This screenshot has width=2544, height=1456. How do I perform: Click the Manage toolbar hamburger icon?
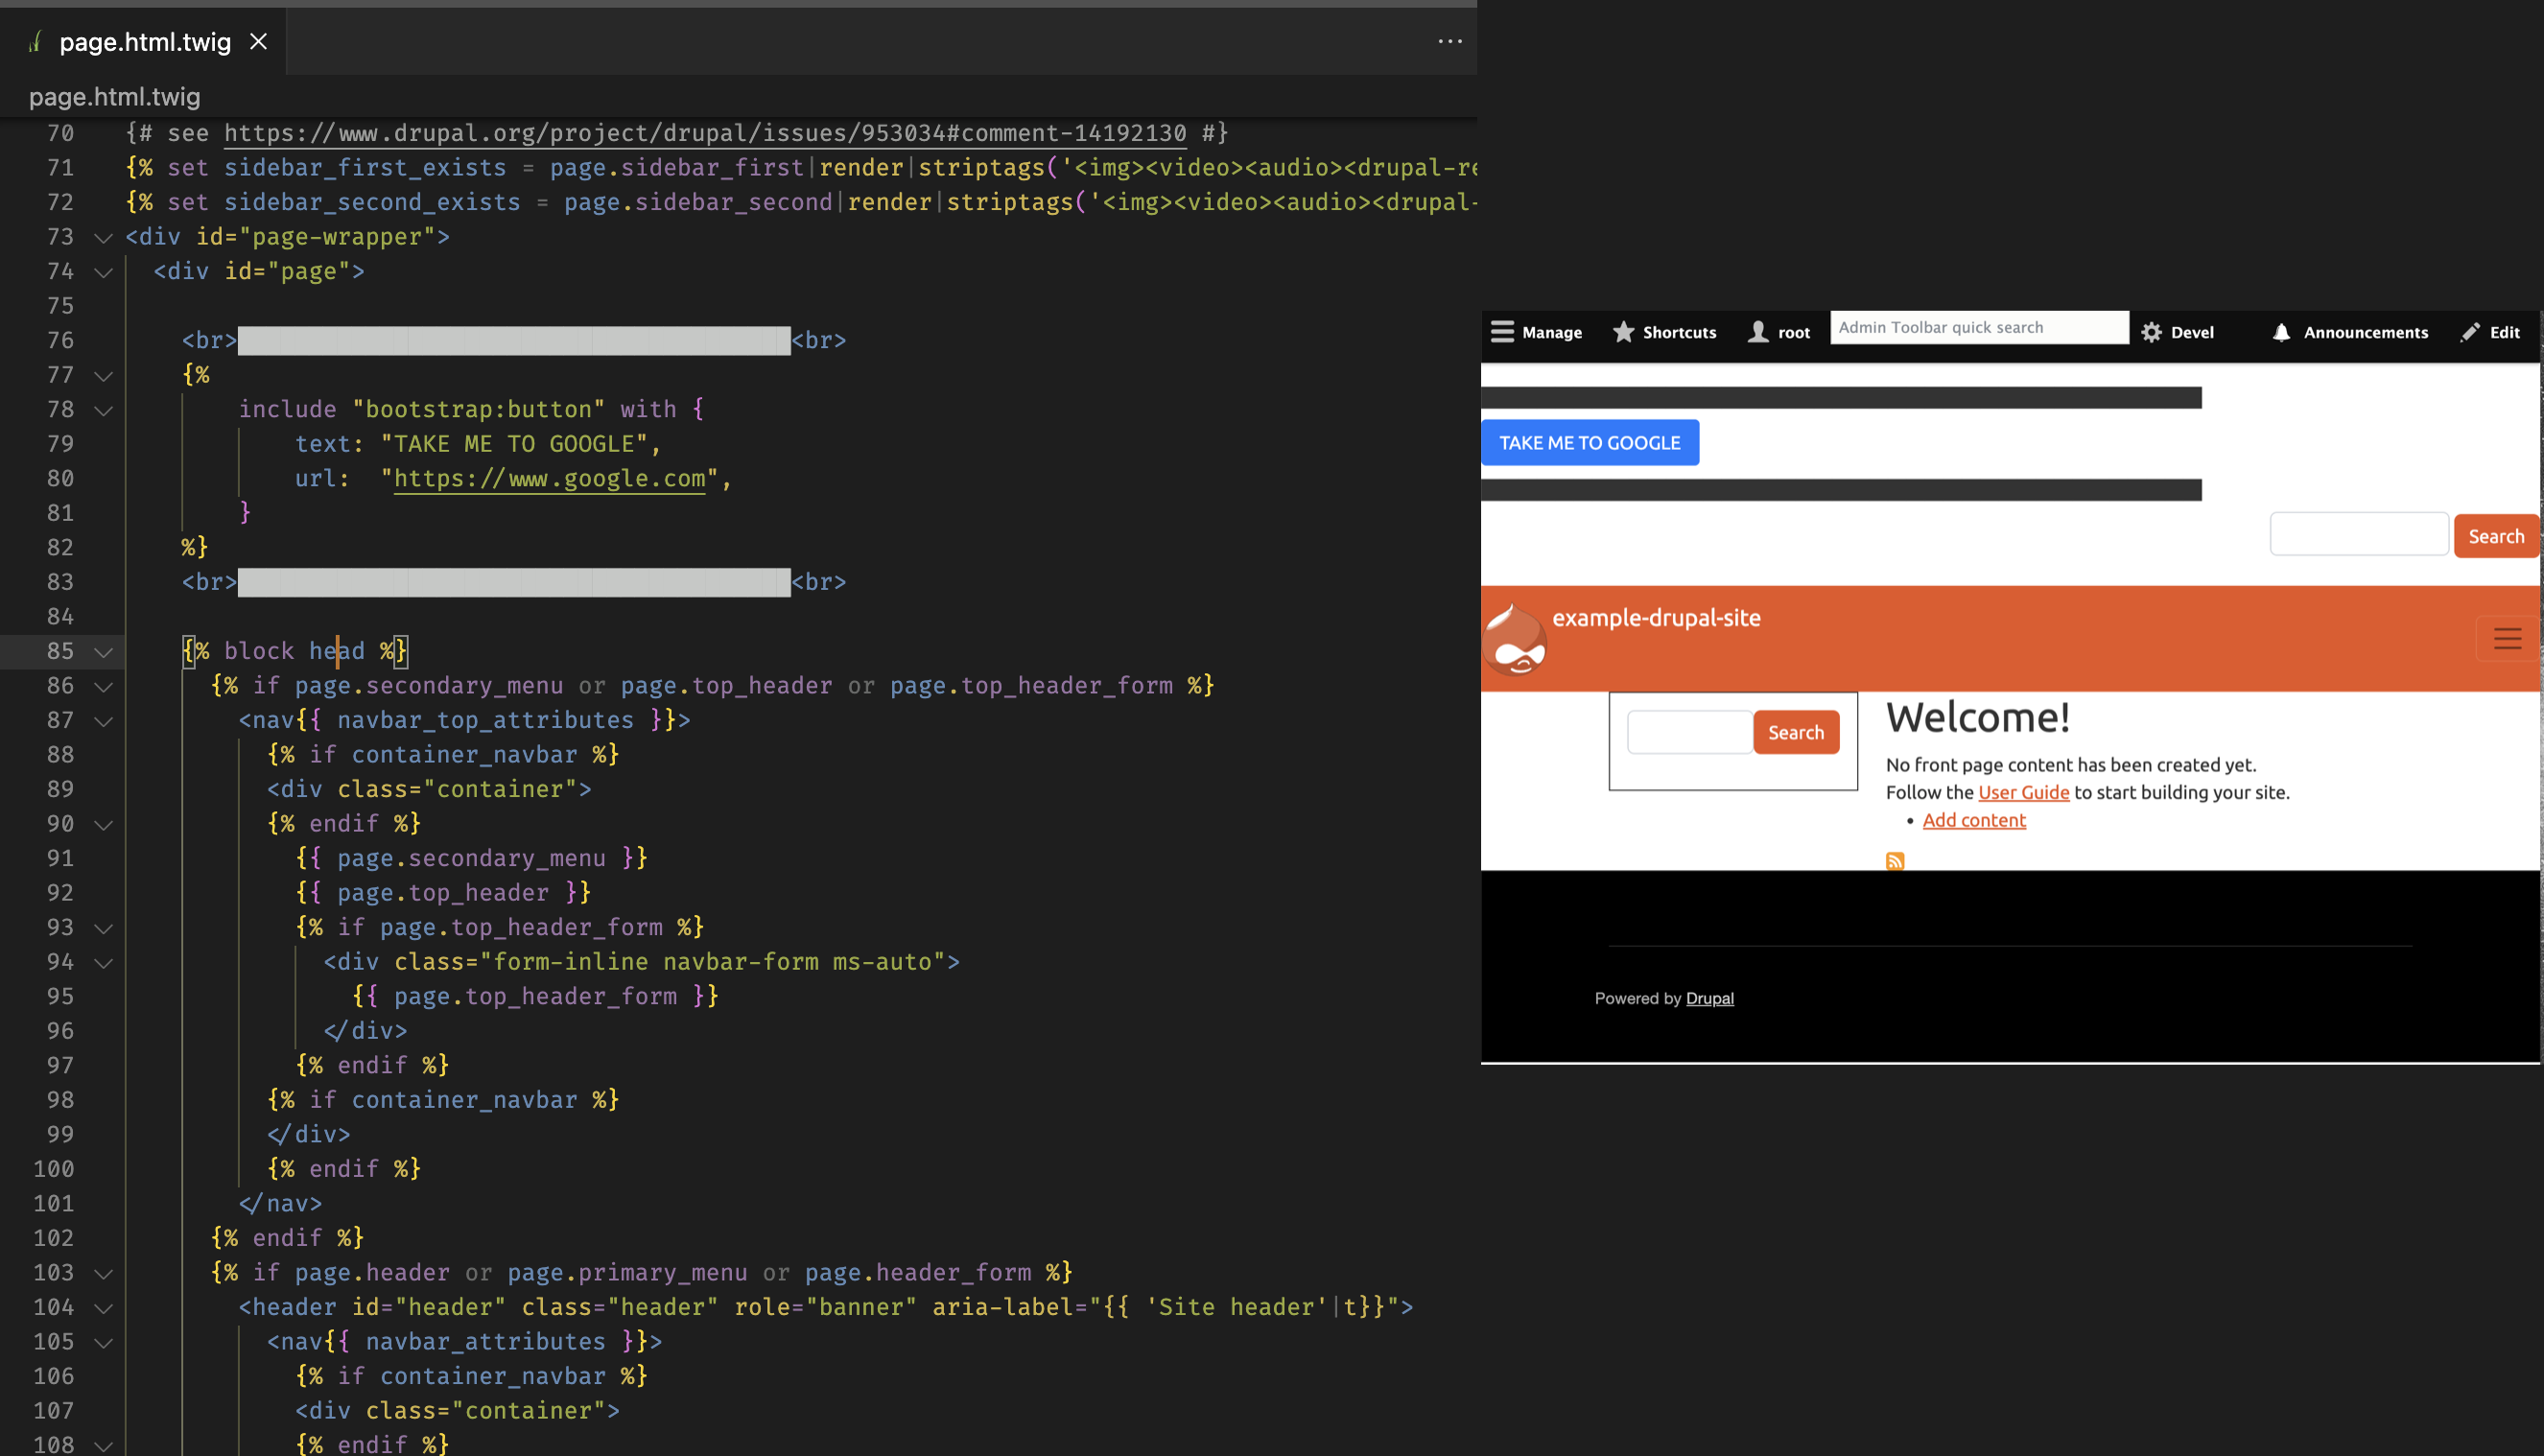1502,332
